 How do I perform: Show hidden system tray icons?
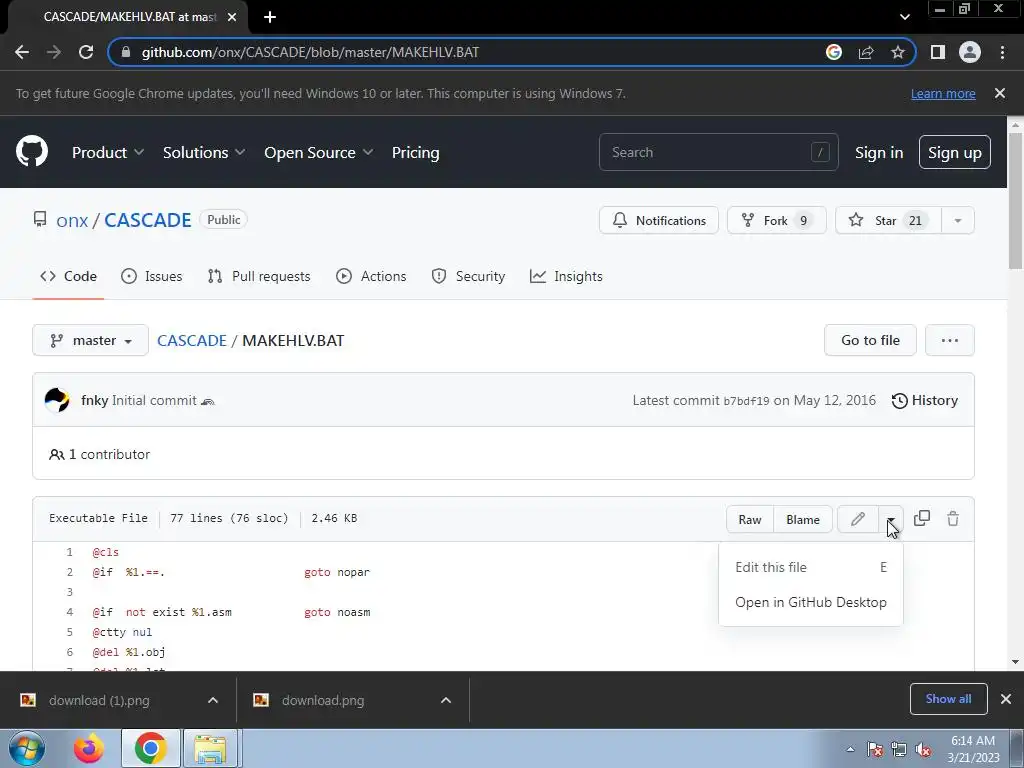click(x=850, y=749)
